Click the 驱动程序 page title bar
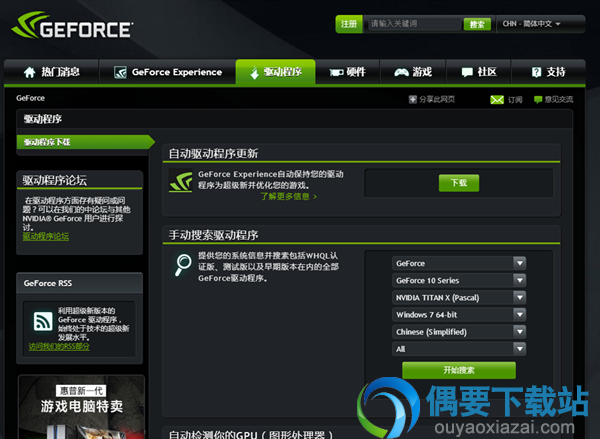This screenshot has height=439, width=600. 295,119
